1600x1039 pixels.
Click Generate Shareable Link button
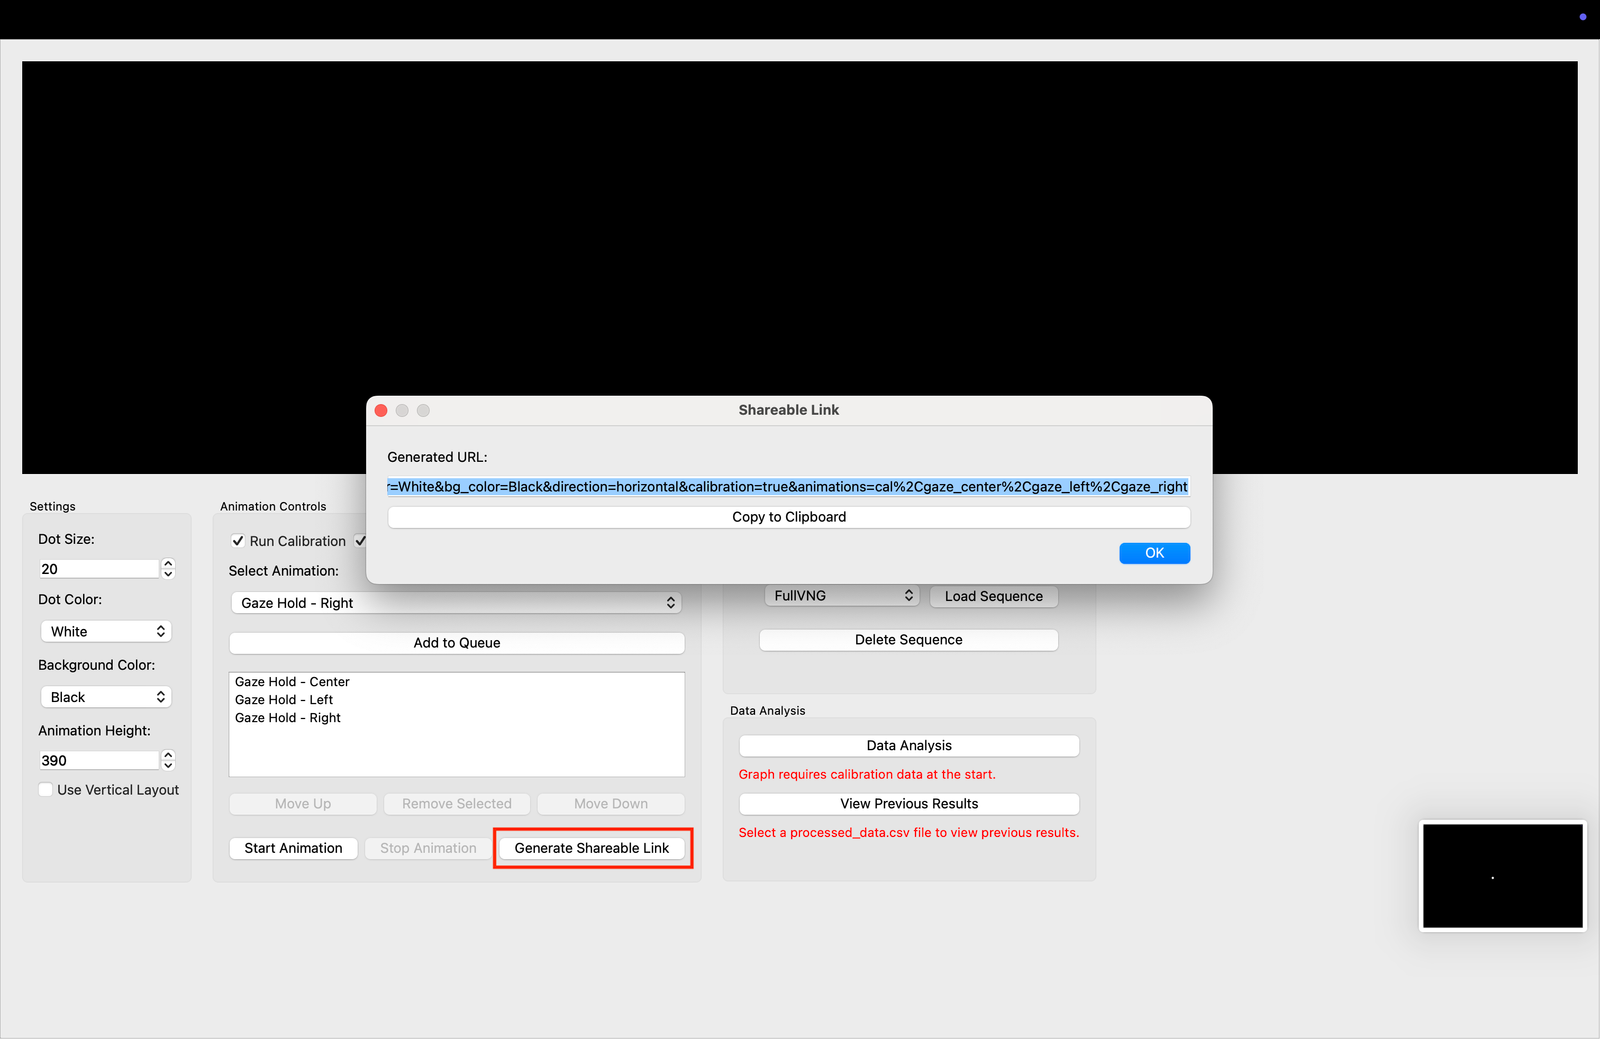click(591, 848)
